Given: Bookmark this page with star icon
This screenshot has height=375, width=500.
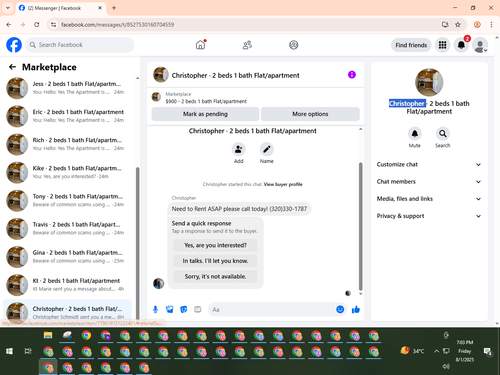Looking at the screenshot, I should (x=458, y=25).
